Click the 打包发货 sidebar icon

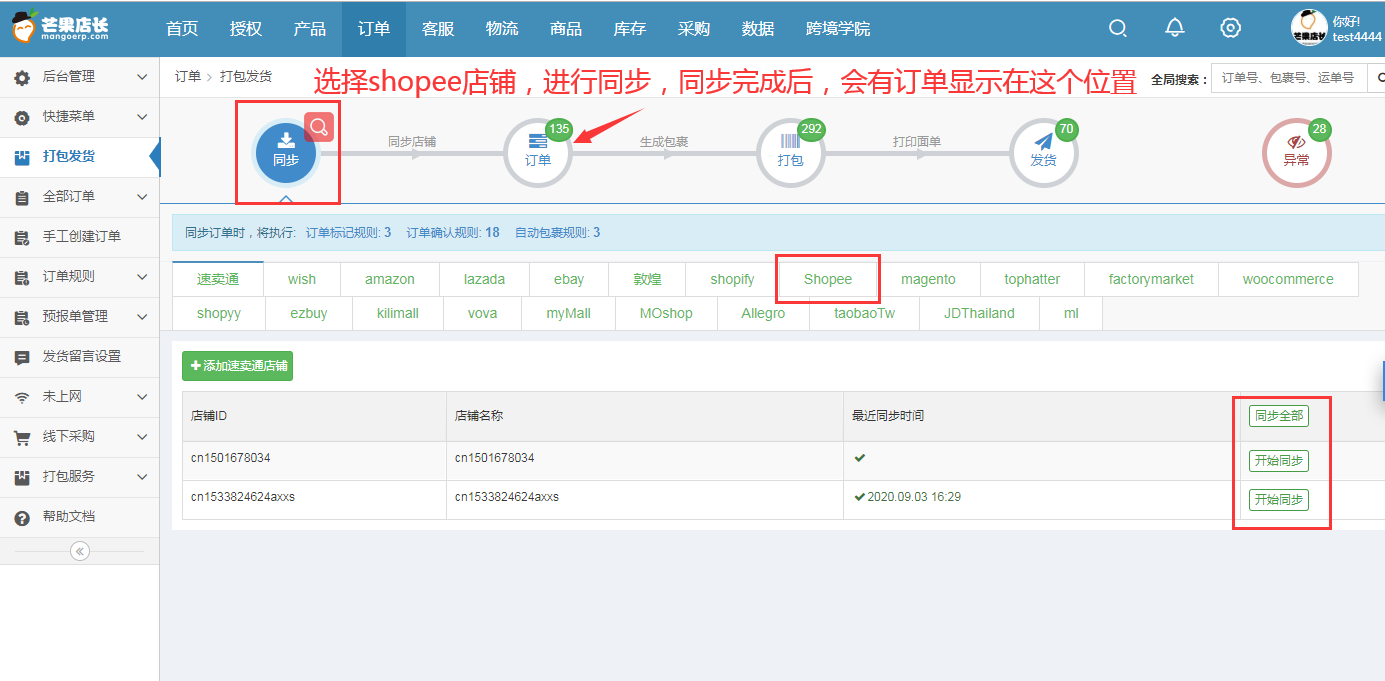coord(22,157)
